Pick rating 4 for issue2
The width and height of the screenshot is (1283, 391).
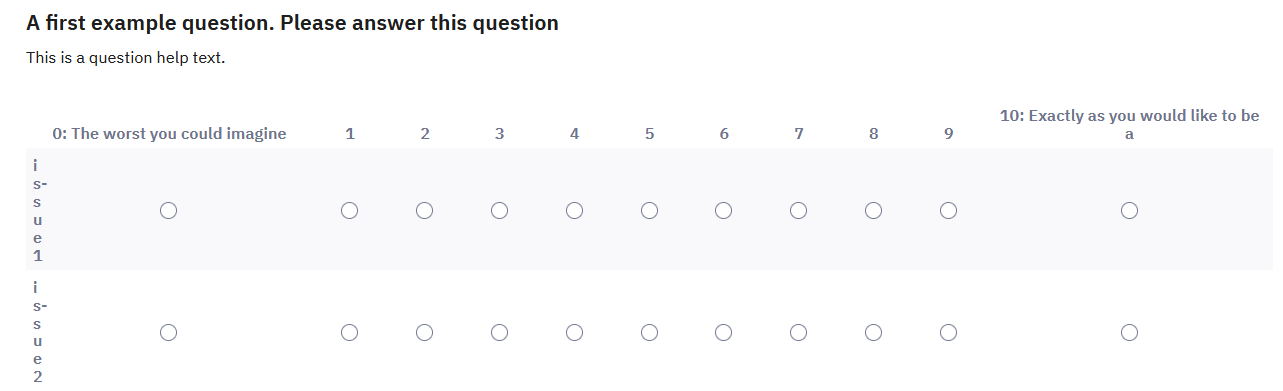pos(574,331)
